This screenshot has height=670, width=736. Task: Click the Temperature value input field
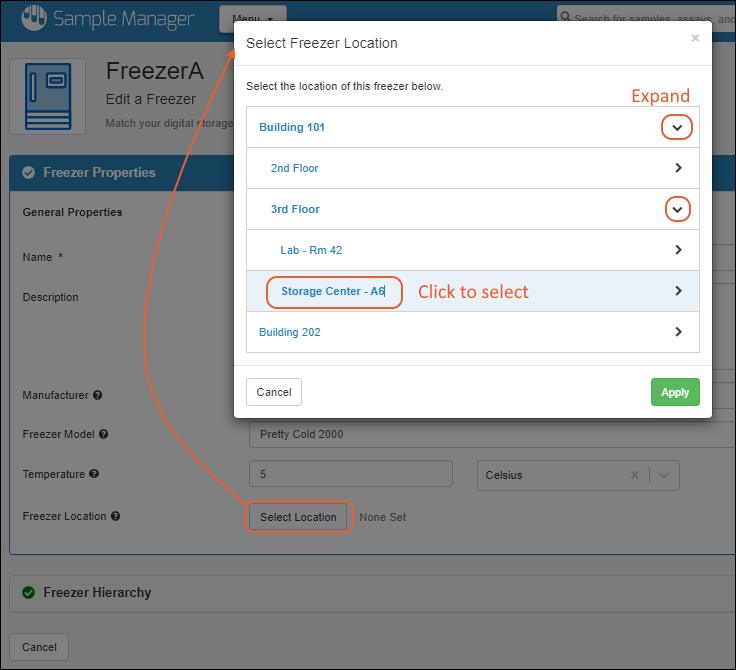[350, 474]
